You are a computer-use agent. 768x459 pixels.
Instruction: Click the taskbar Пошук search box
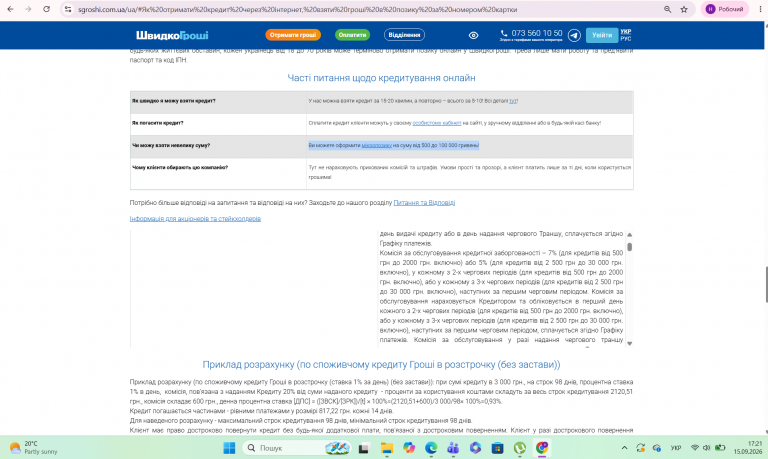pyautogui.click(x=297, y=448)
